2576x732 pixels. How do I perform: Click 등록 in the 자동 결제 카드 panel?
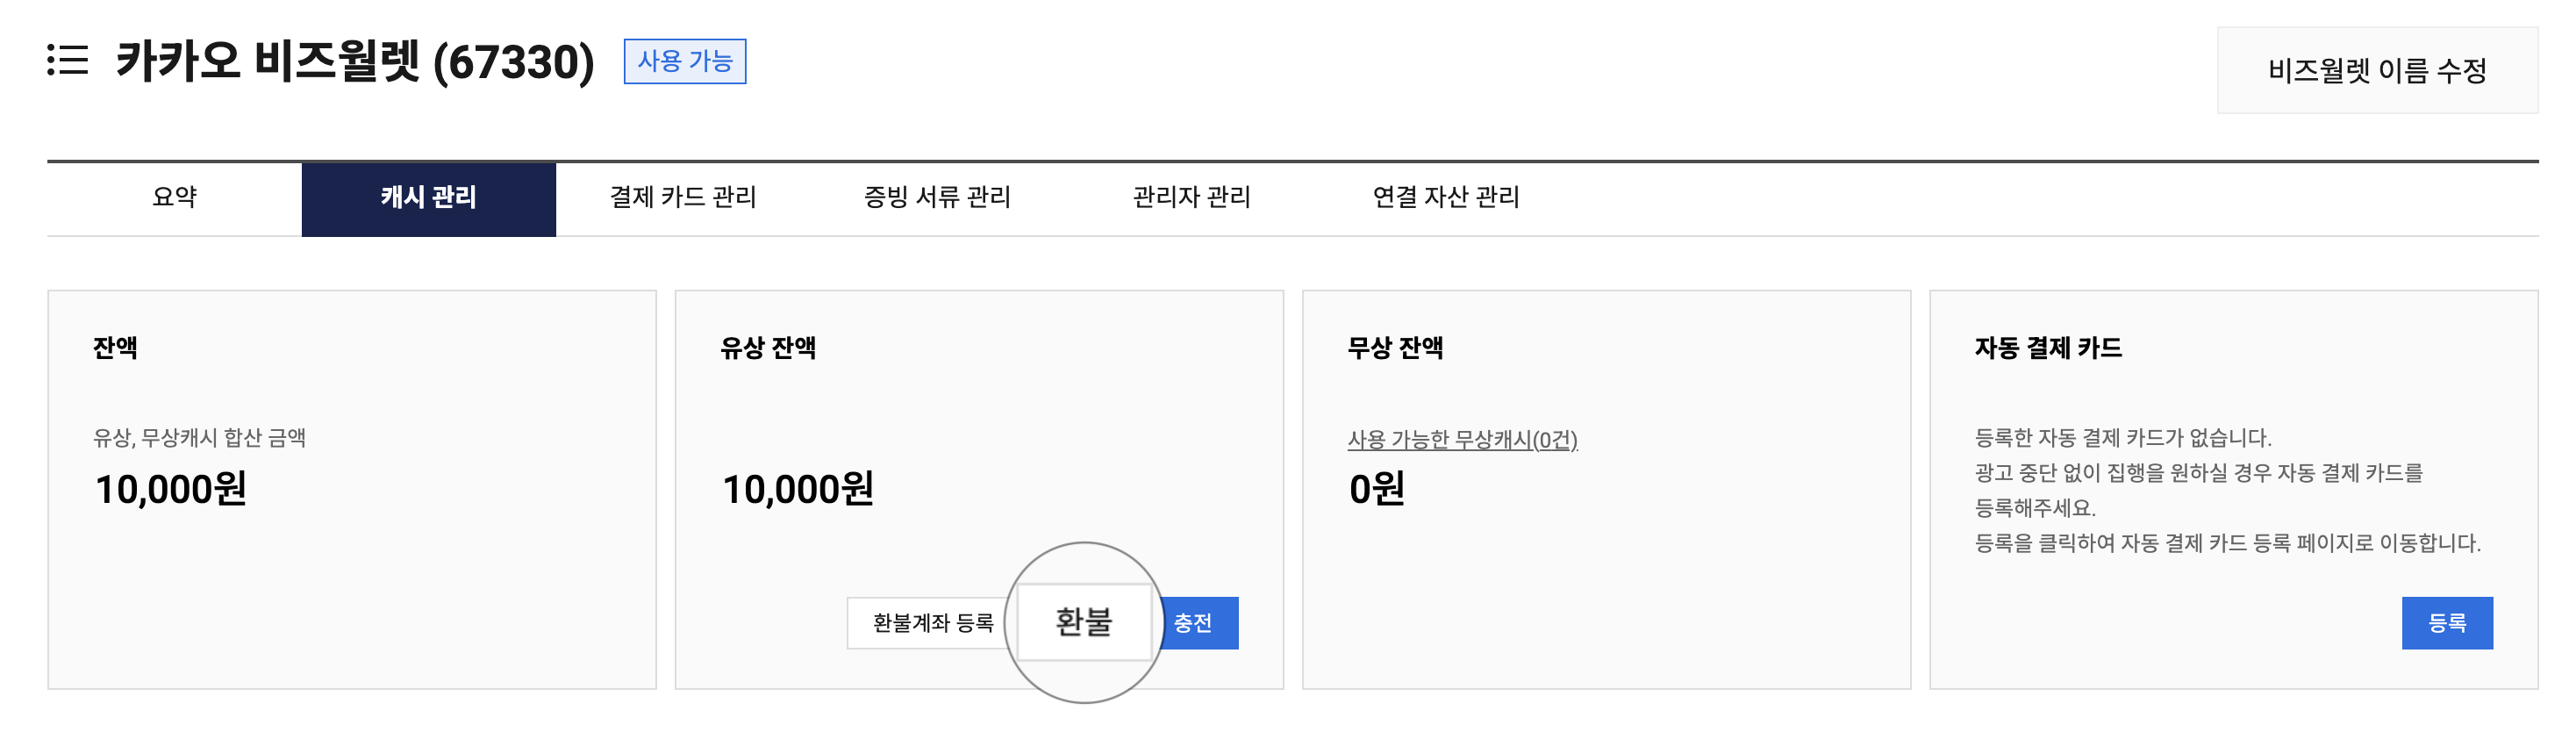tap(2446, 623)
